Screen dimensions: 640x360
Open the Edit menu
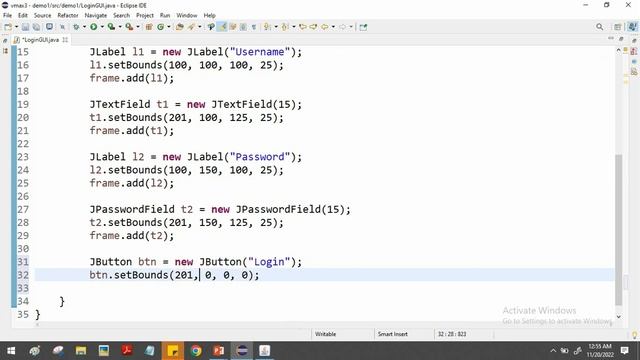click(23, 16)
